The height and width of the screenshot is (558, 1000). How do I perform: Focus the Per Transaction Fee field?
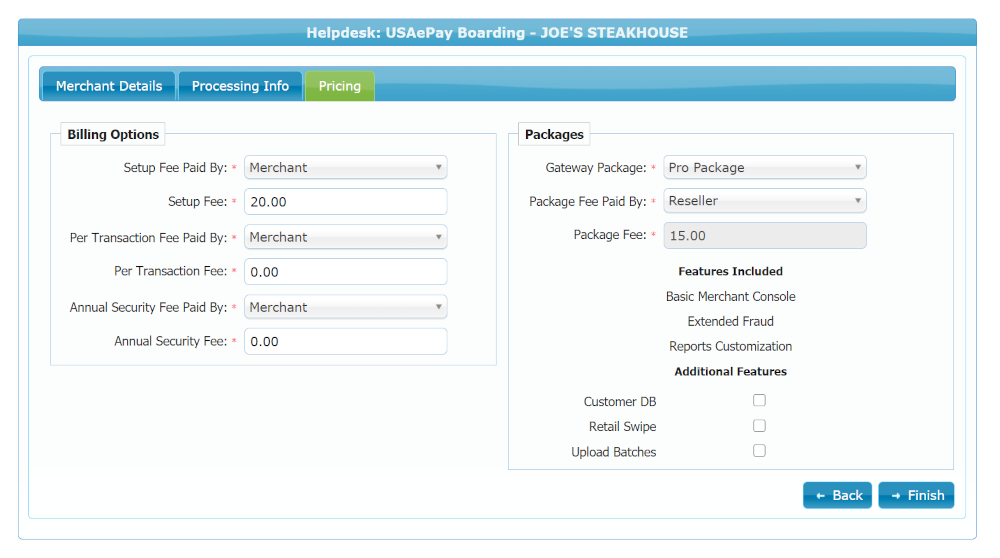point(346,272)
